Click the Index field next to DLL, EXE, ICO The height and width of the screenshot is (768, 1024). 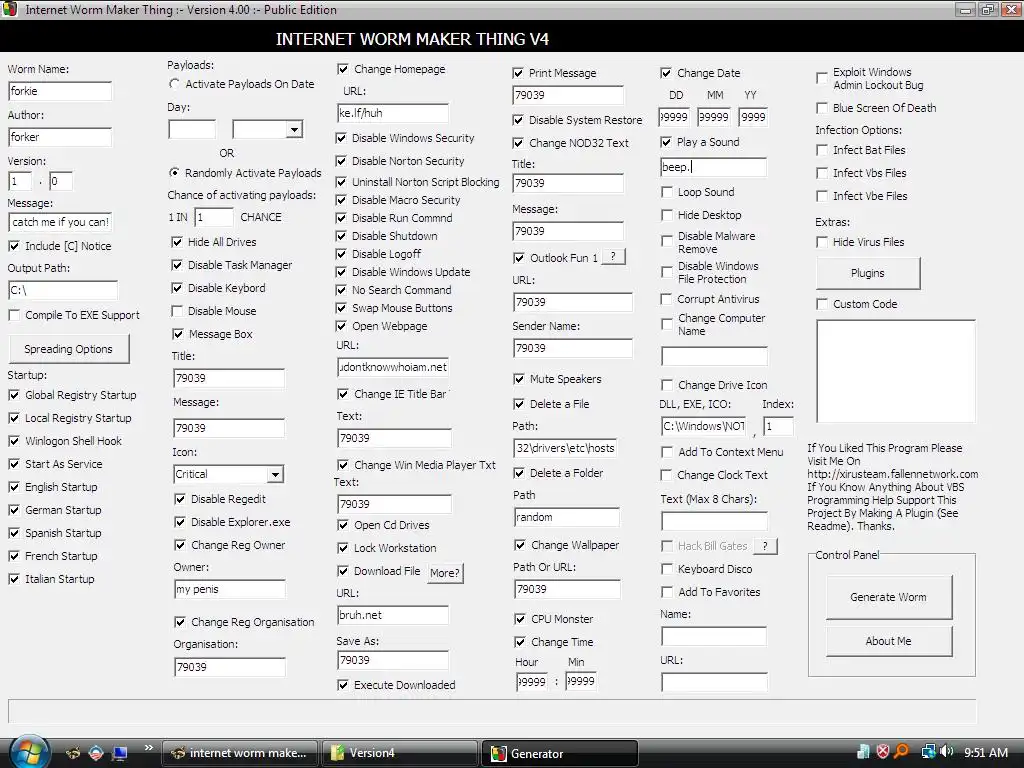click(778, 426)
